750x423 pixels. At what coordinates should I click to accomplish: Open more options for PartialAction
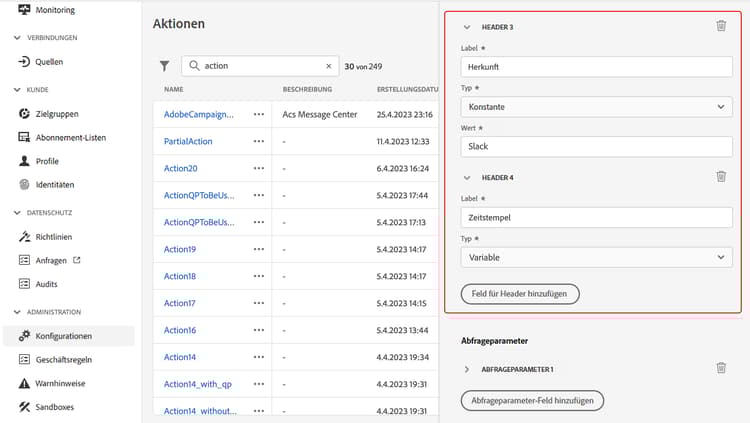pos(259,141)
